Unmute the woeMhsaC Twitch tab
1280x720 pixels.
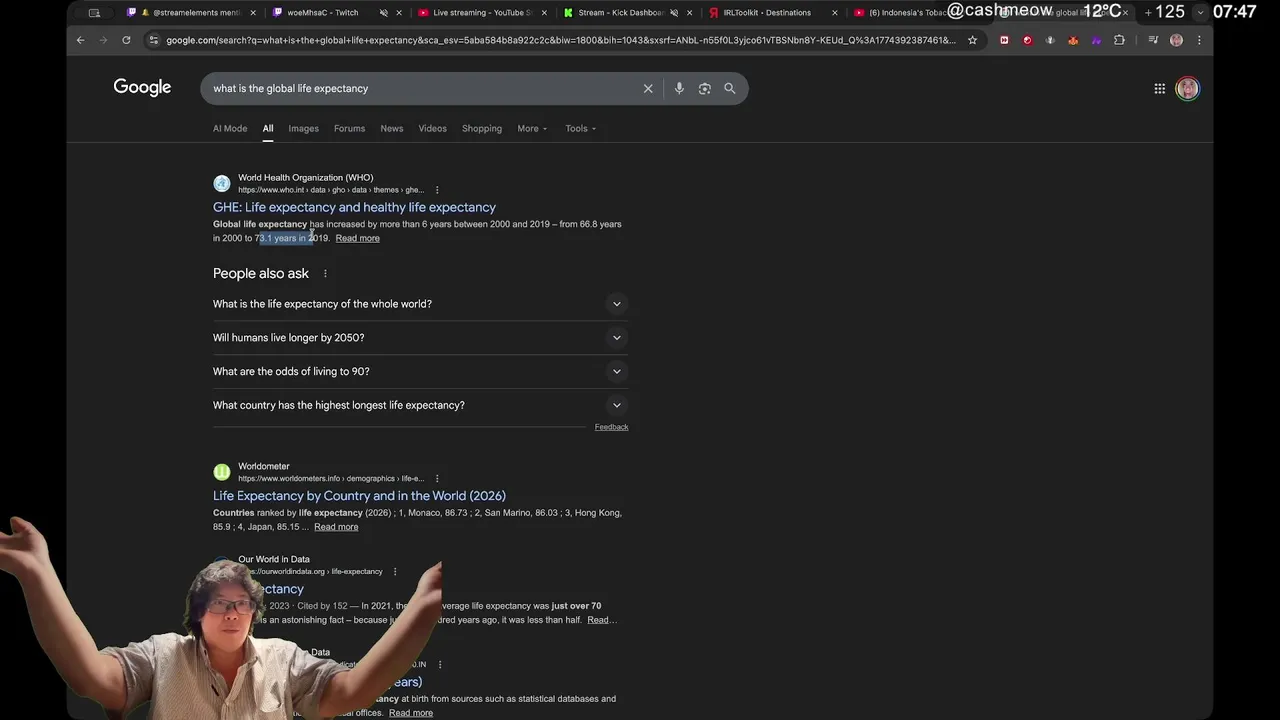(x=383, y=13)
